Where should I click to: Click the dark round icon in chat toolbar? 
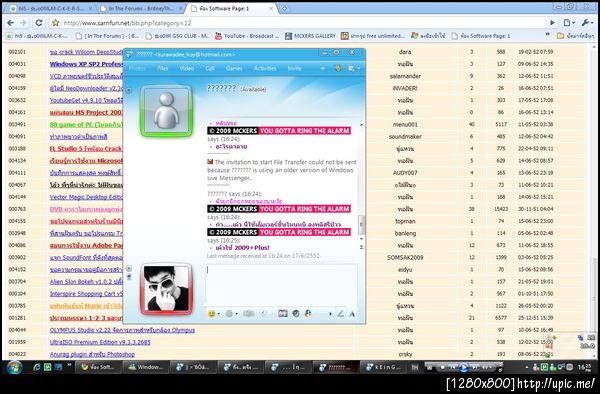pos(296,314)
